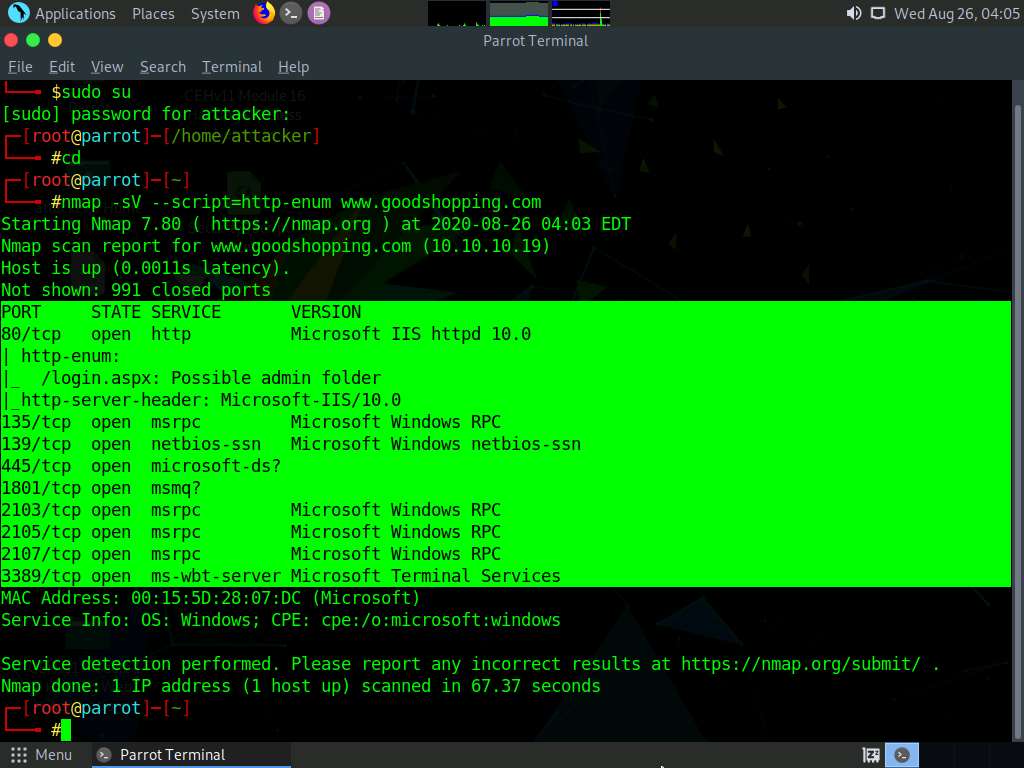The image size is (1024, 768).
Task: Open the Terminal menu in menubar
Action: click(x=232, y=67)
